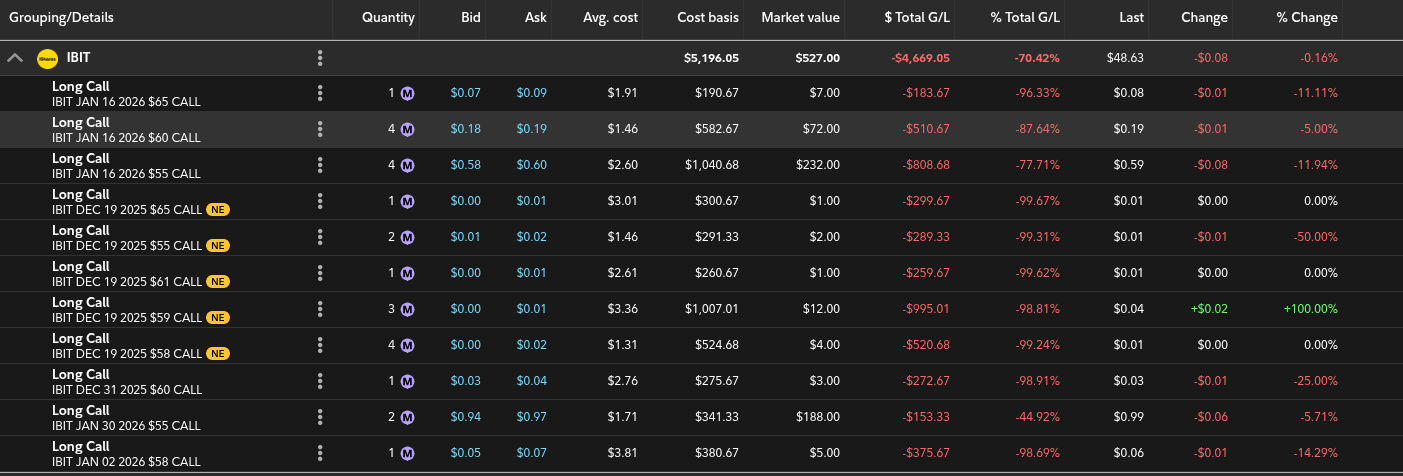This screenshot has width=1403, height=476.
Task: Sort by Bid column header
Action: [471, 18]
